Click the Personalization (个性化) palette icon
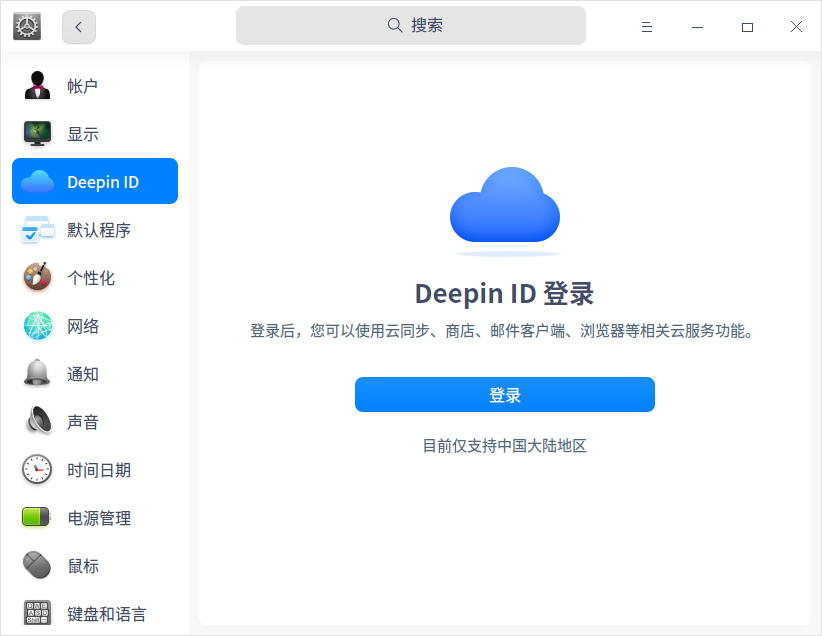Image resolution: width=822 pixels, height=636 pixels. tap(37, 277)
